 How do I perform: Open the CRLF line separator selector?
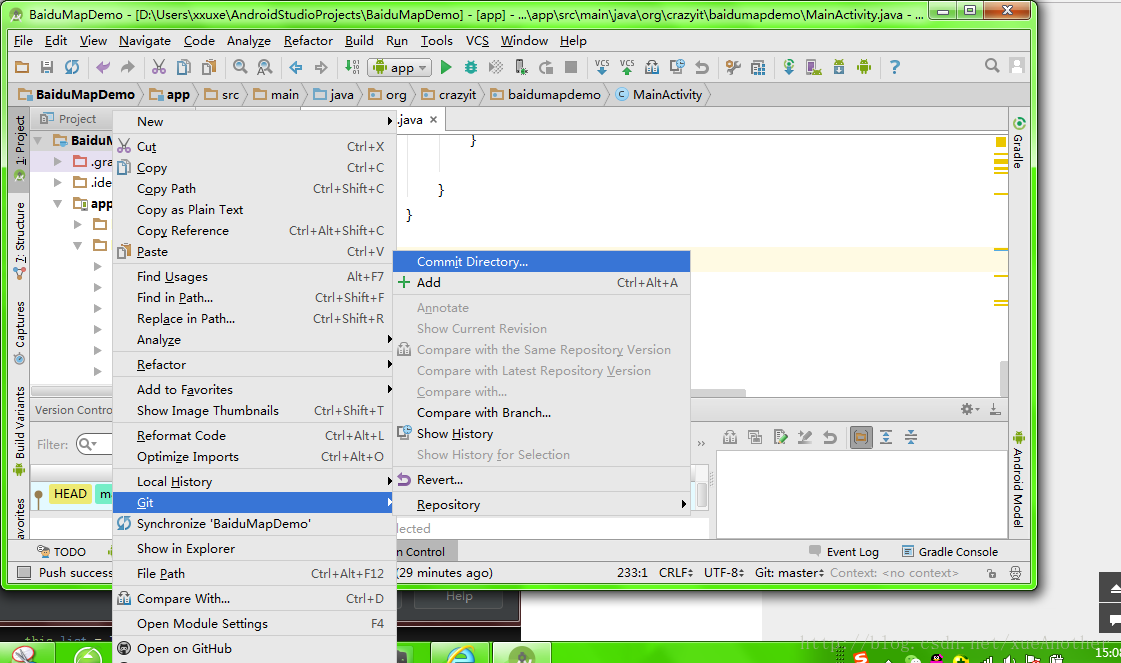pos(676,573)
